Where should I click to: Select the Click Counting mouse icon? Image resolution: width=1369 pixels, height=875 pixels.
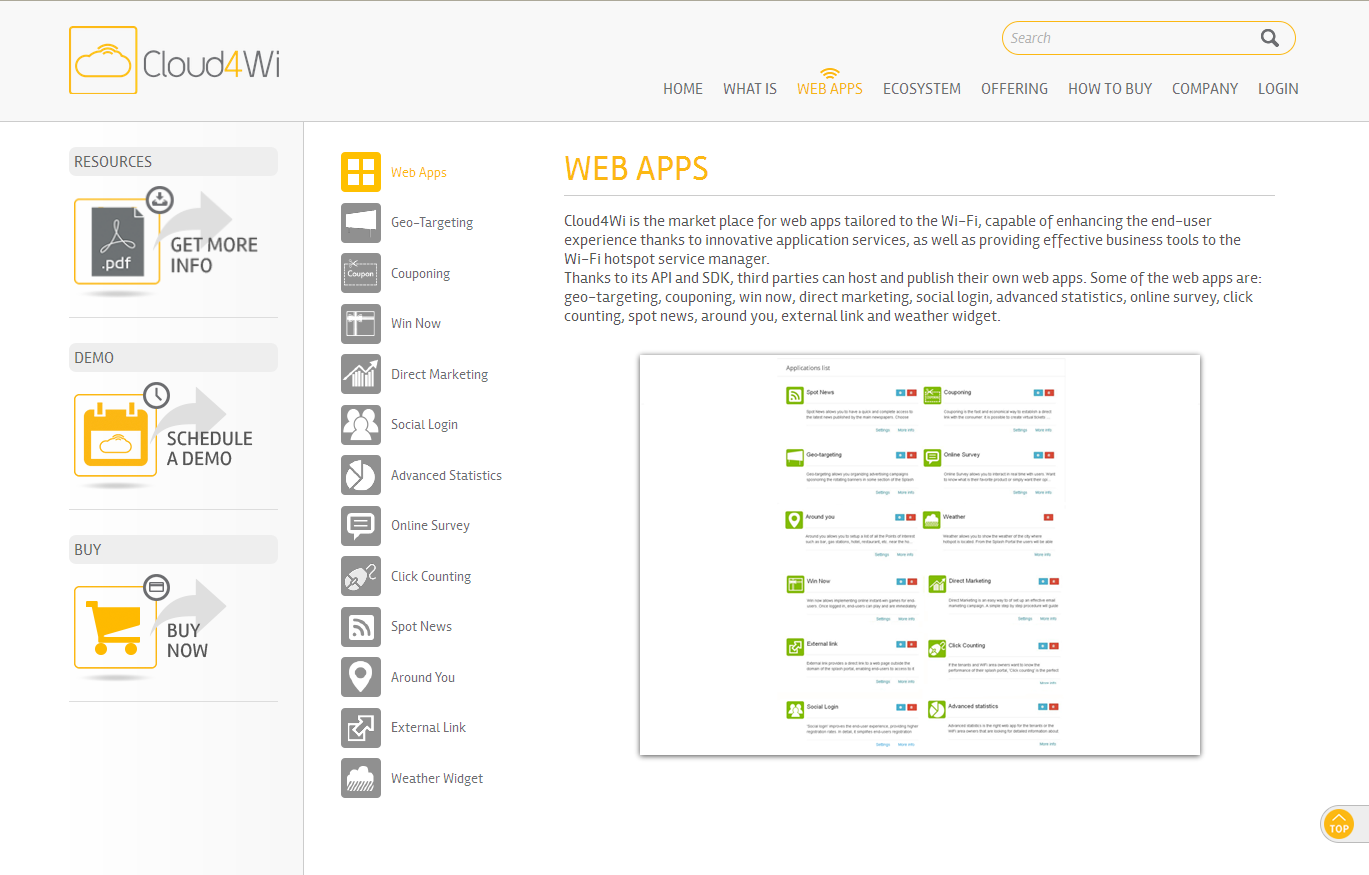[x=361, y=576]
